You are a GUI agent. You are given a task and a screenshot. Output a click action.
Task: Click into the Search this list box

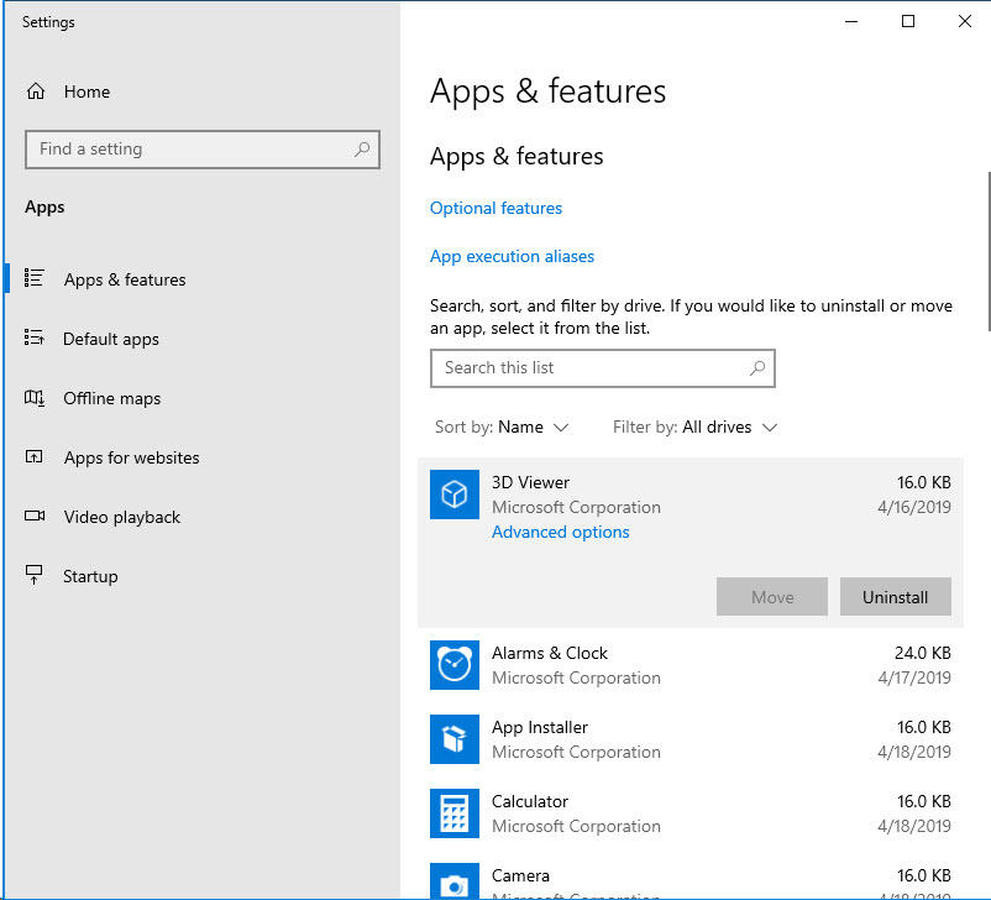coord(602,368)
